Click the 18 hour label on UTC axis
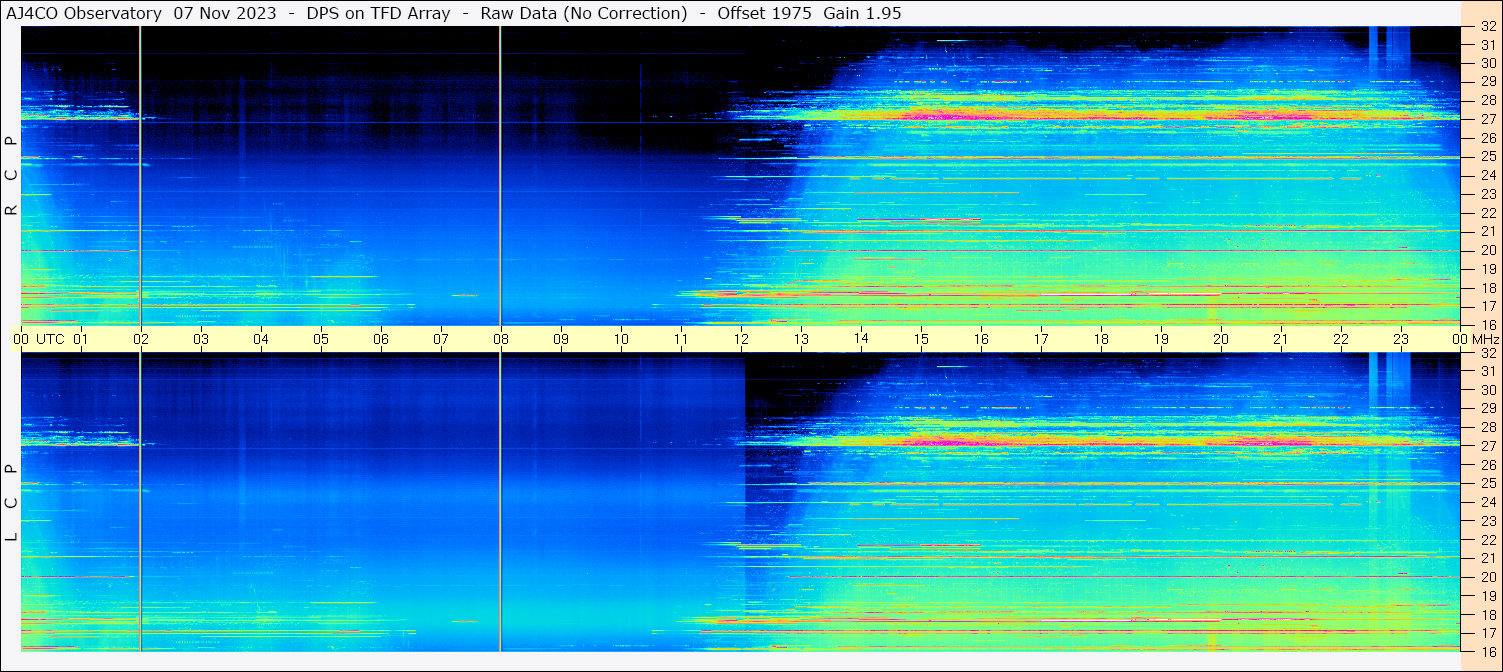This screenshot has height=672, width=1503. [x=1101, y=339]
